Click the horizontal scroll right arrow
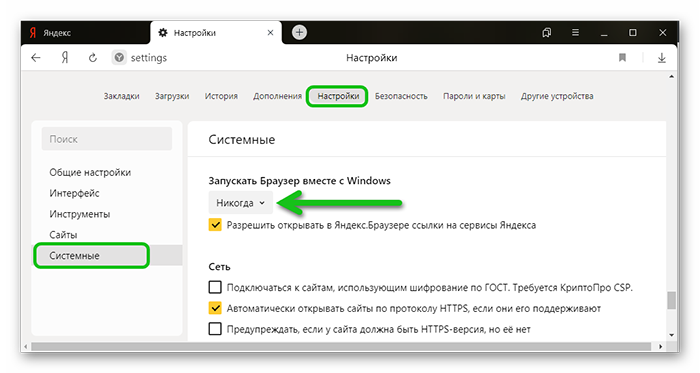This screenshot has height=373, width=700. (x=660, y=347)
